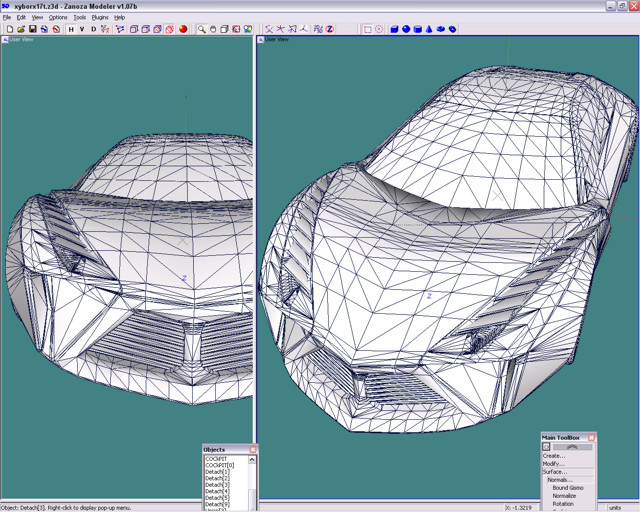Expand the Modify section in Main ToolBox
640x512 pixels.
(x=554, y=464)
